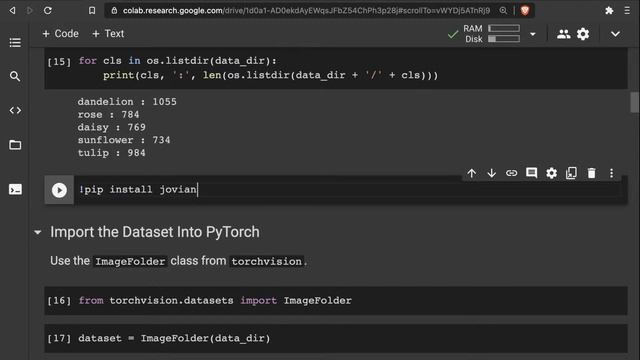This screenshot has width=640, height=360.
Task: Open the Files folder panel
Action: pyautogui.click(x=15, y=145)
